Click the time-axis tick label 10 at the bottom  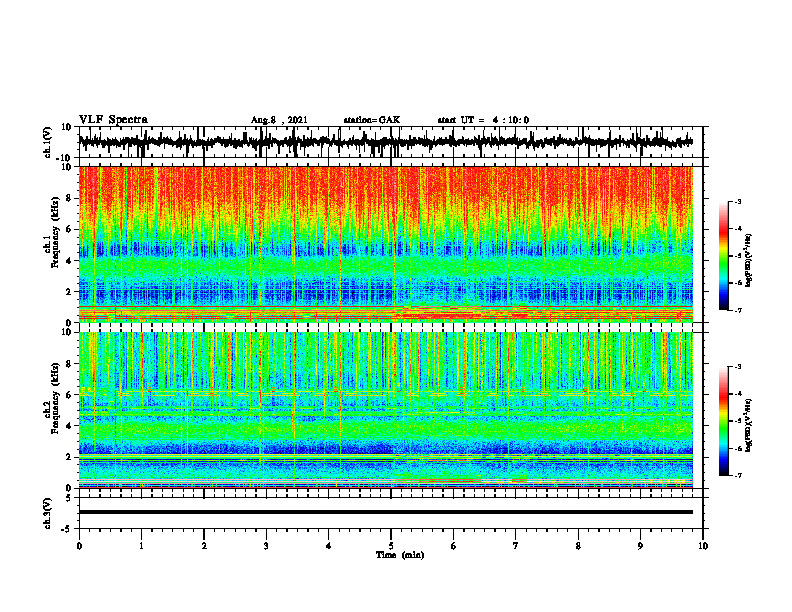(x=703, y=546)
